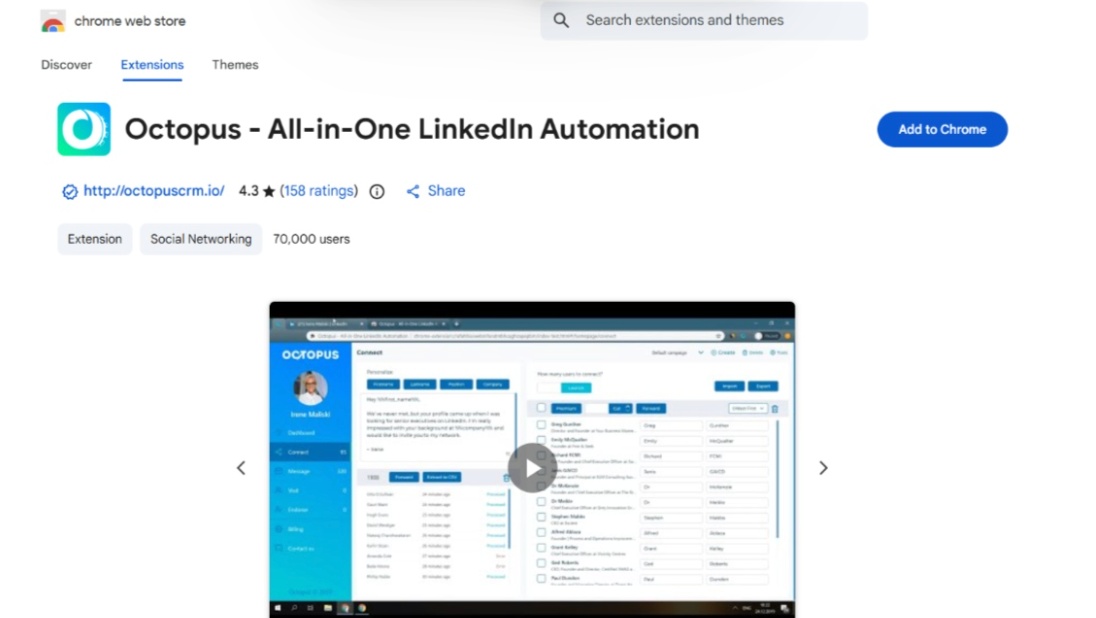
Task: Click the search magnifier icon
Action: click(561, 20)
